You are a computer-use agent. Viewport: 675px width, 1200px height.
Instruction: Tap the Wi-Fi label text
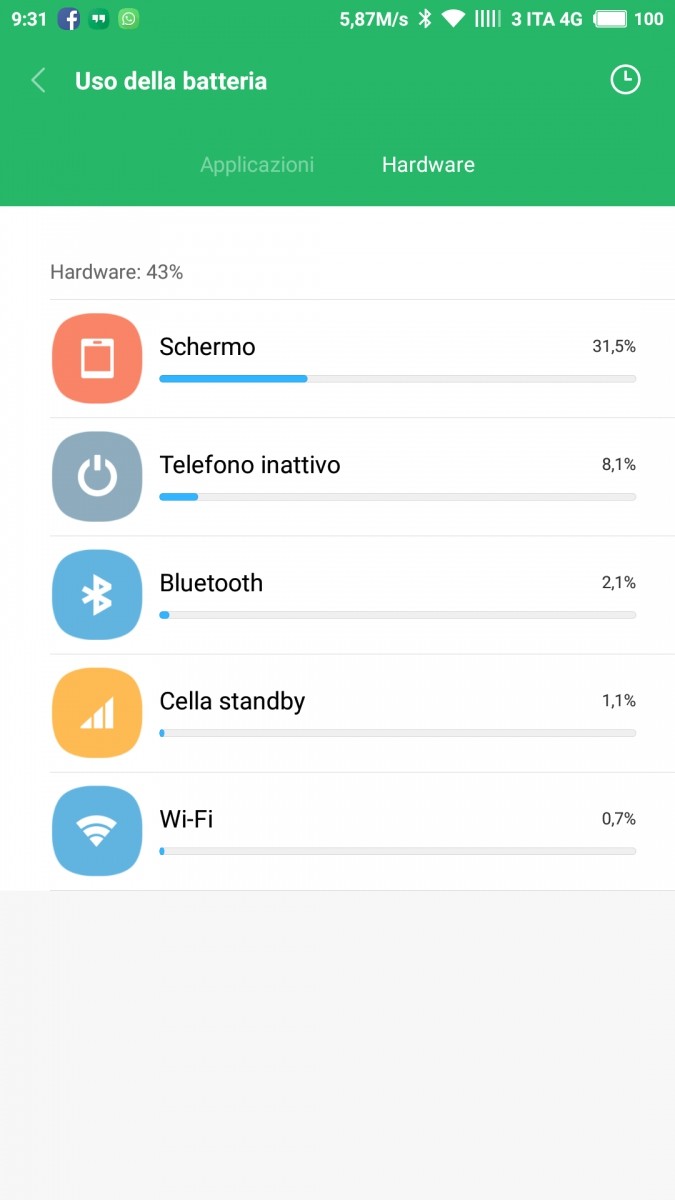tap(186, 819)
